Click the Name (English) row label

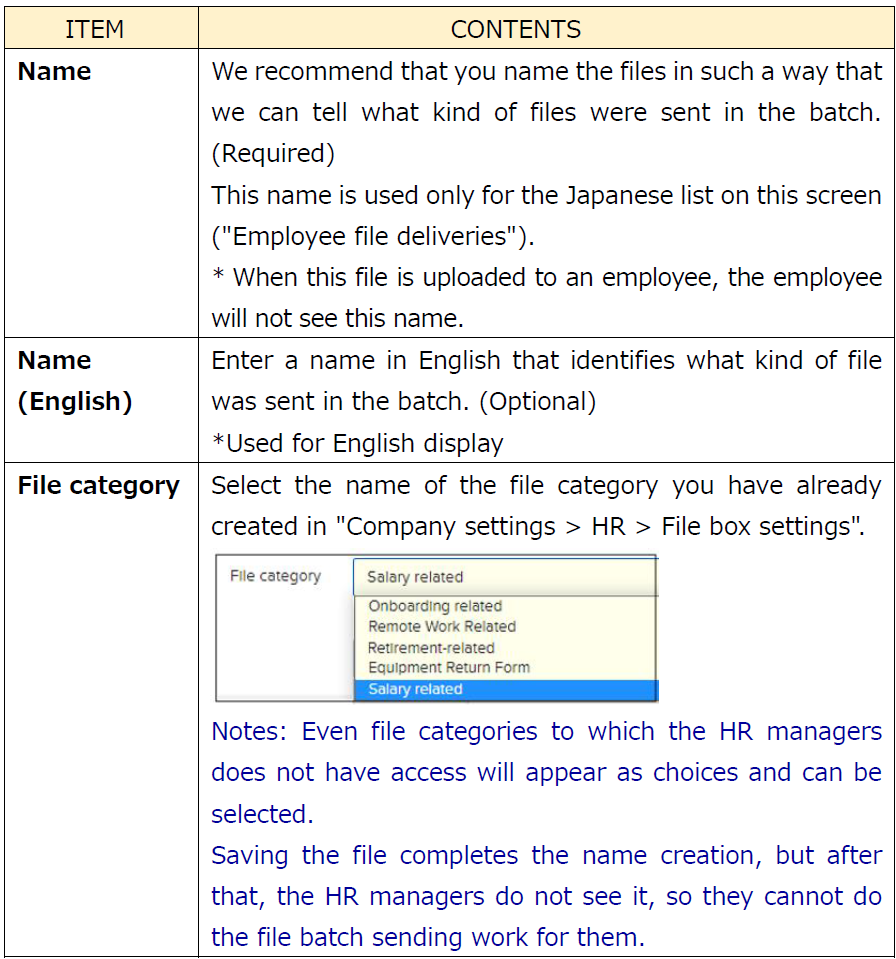coord(74,381)
